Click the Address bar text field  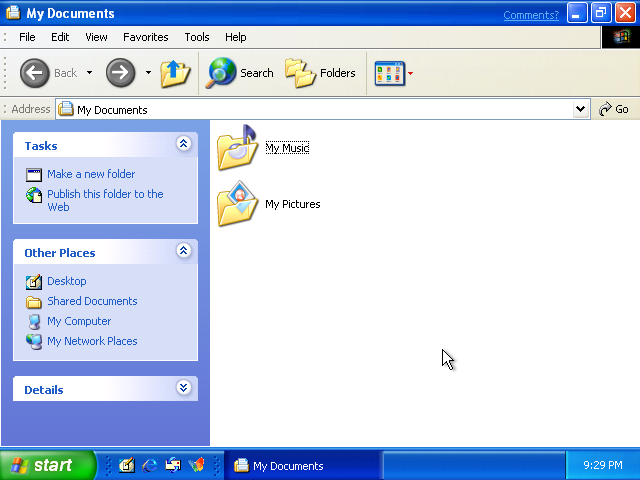(322, 109)
